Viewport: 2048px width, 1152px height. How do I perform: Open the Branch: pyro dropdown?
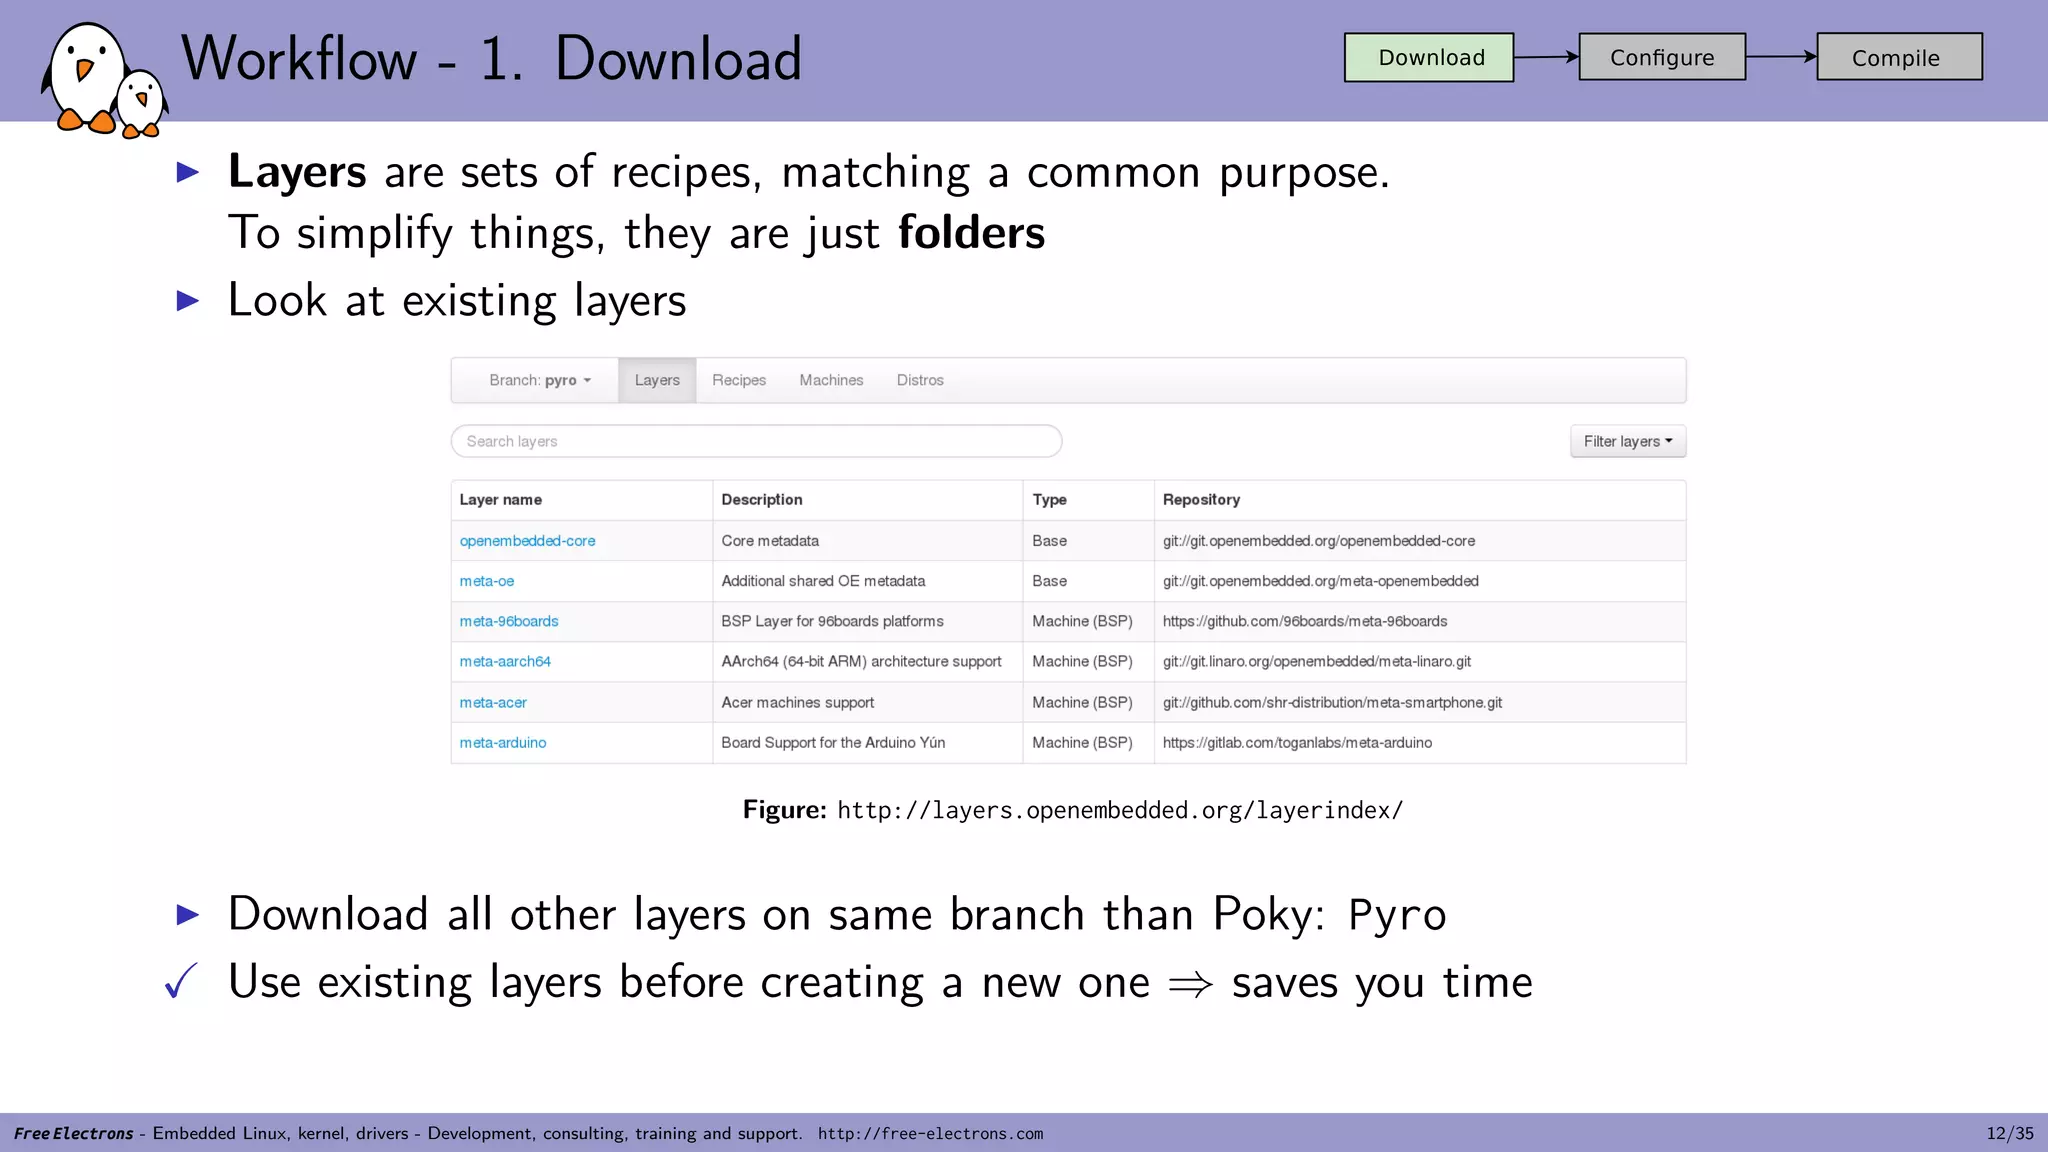[x=540, y=380]
